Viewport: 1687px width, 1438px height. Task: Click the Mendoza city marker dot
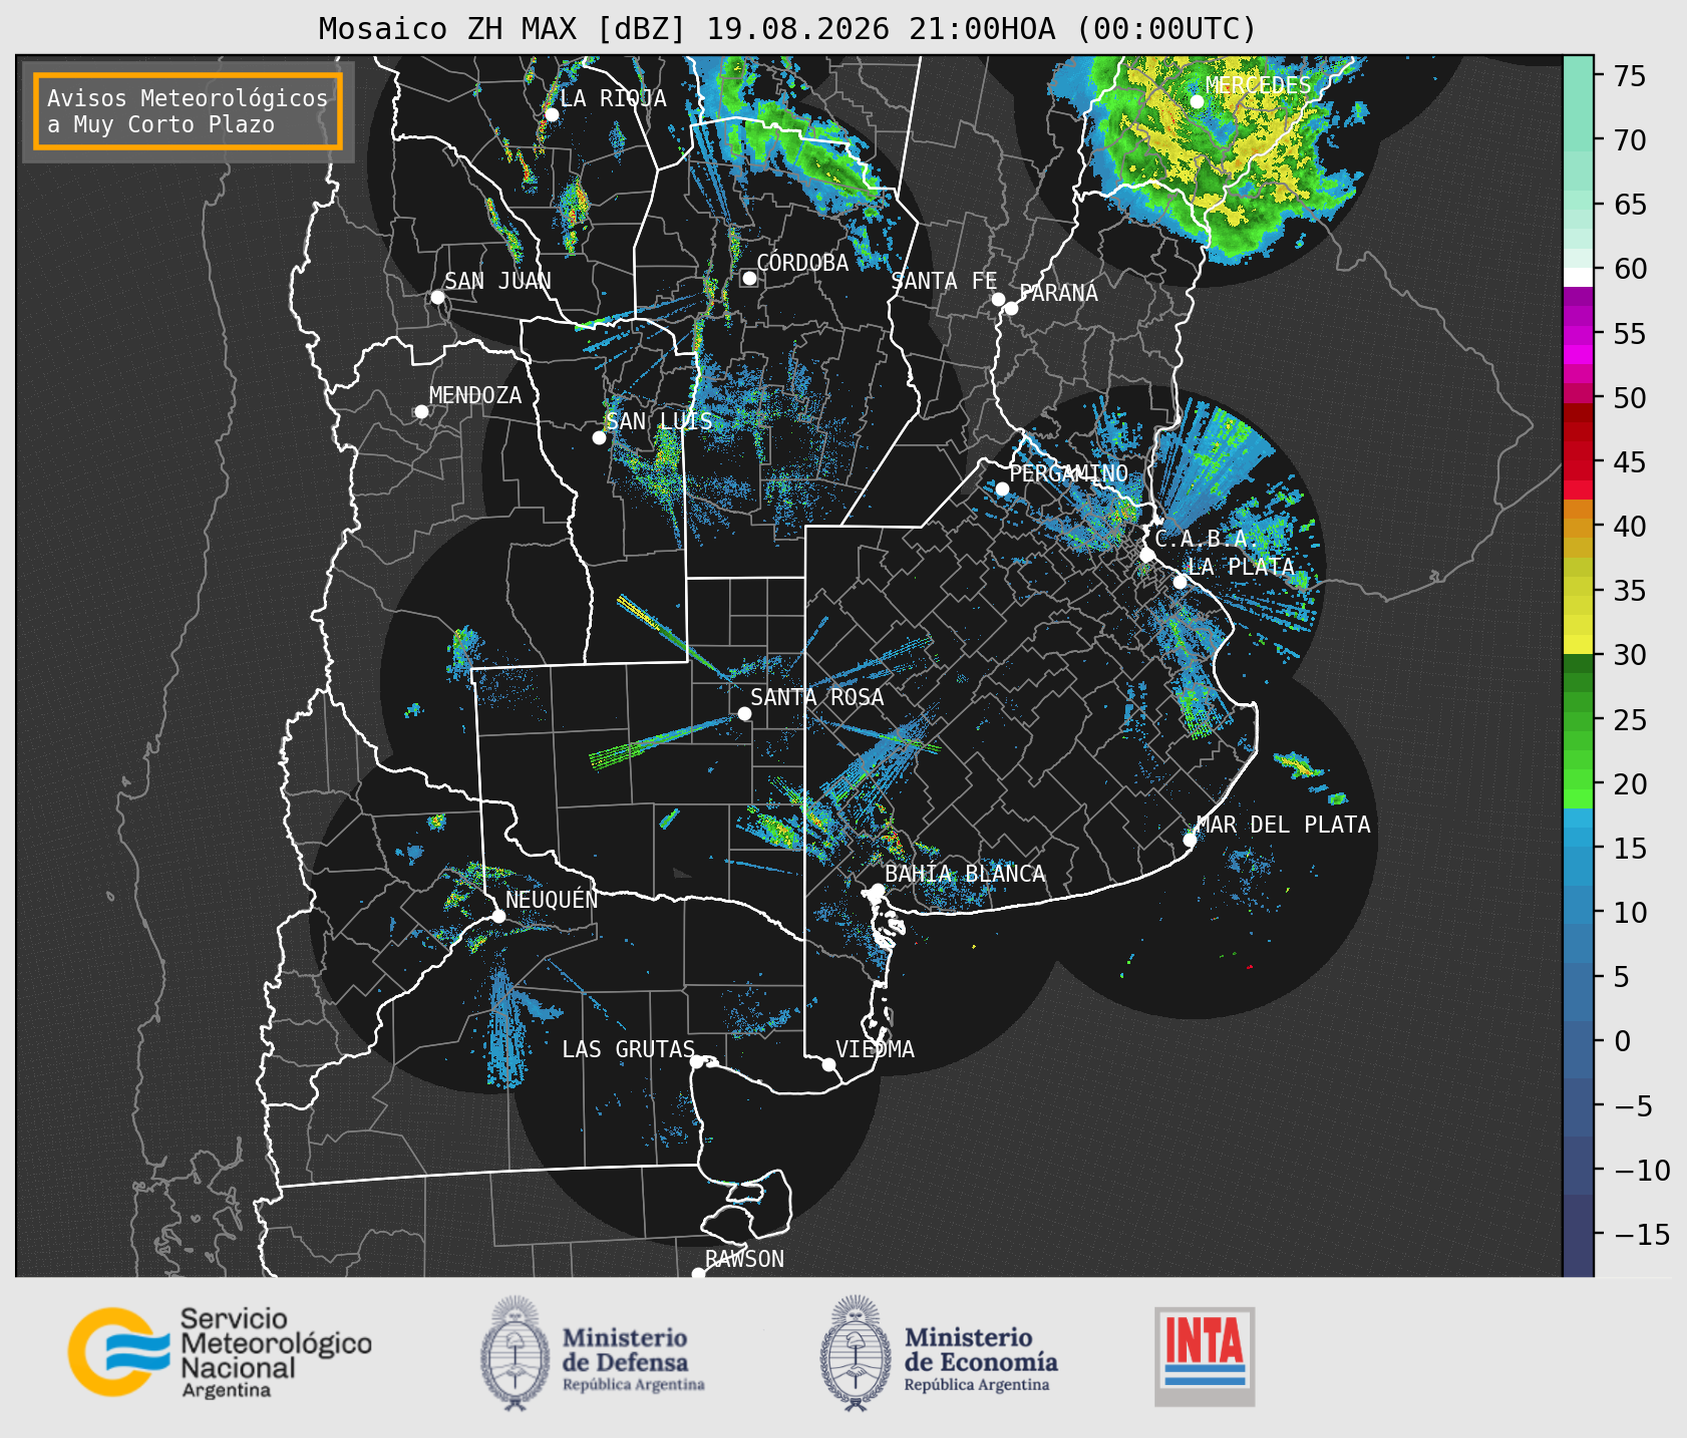(x=421, y=412)
